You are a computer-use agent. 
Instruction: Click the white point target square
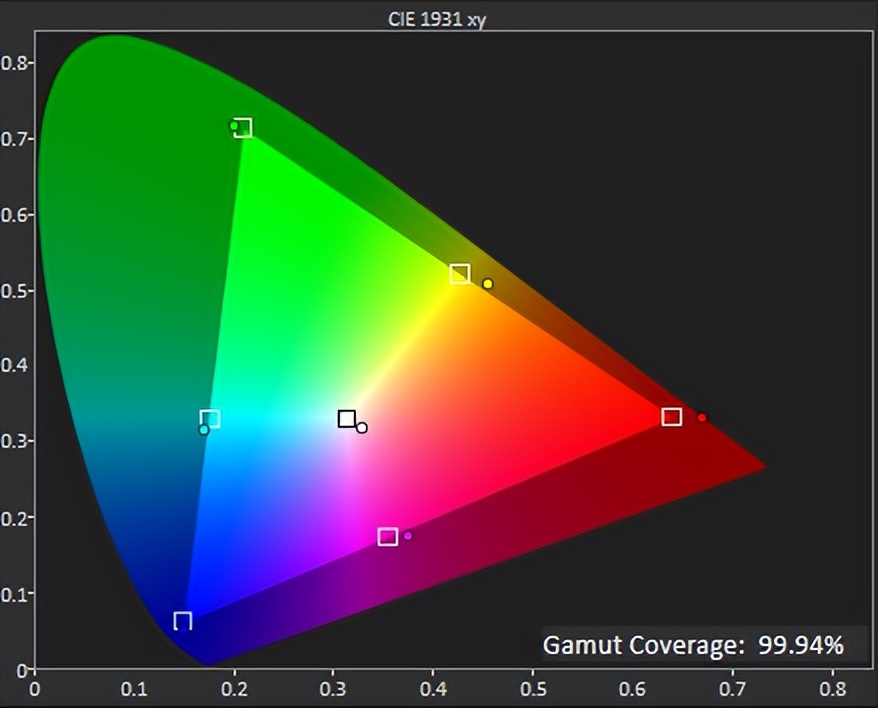347,419
